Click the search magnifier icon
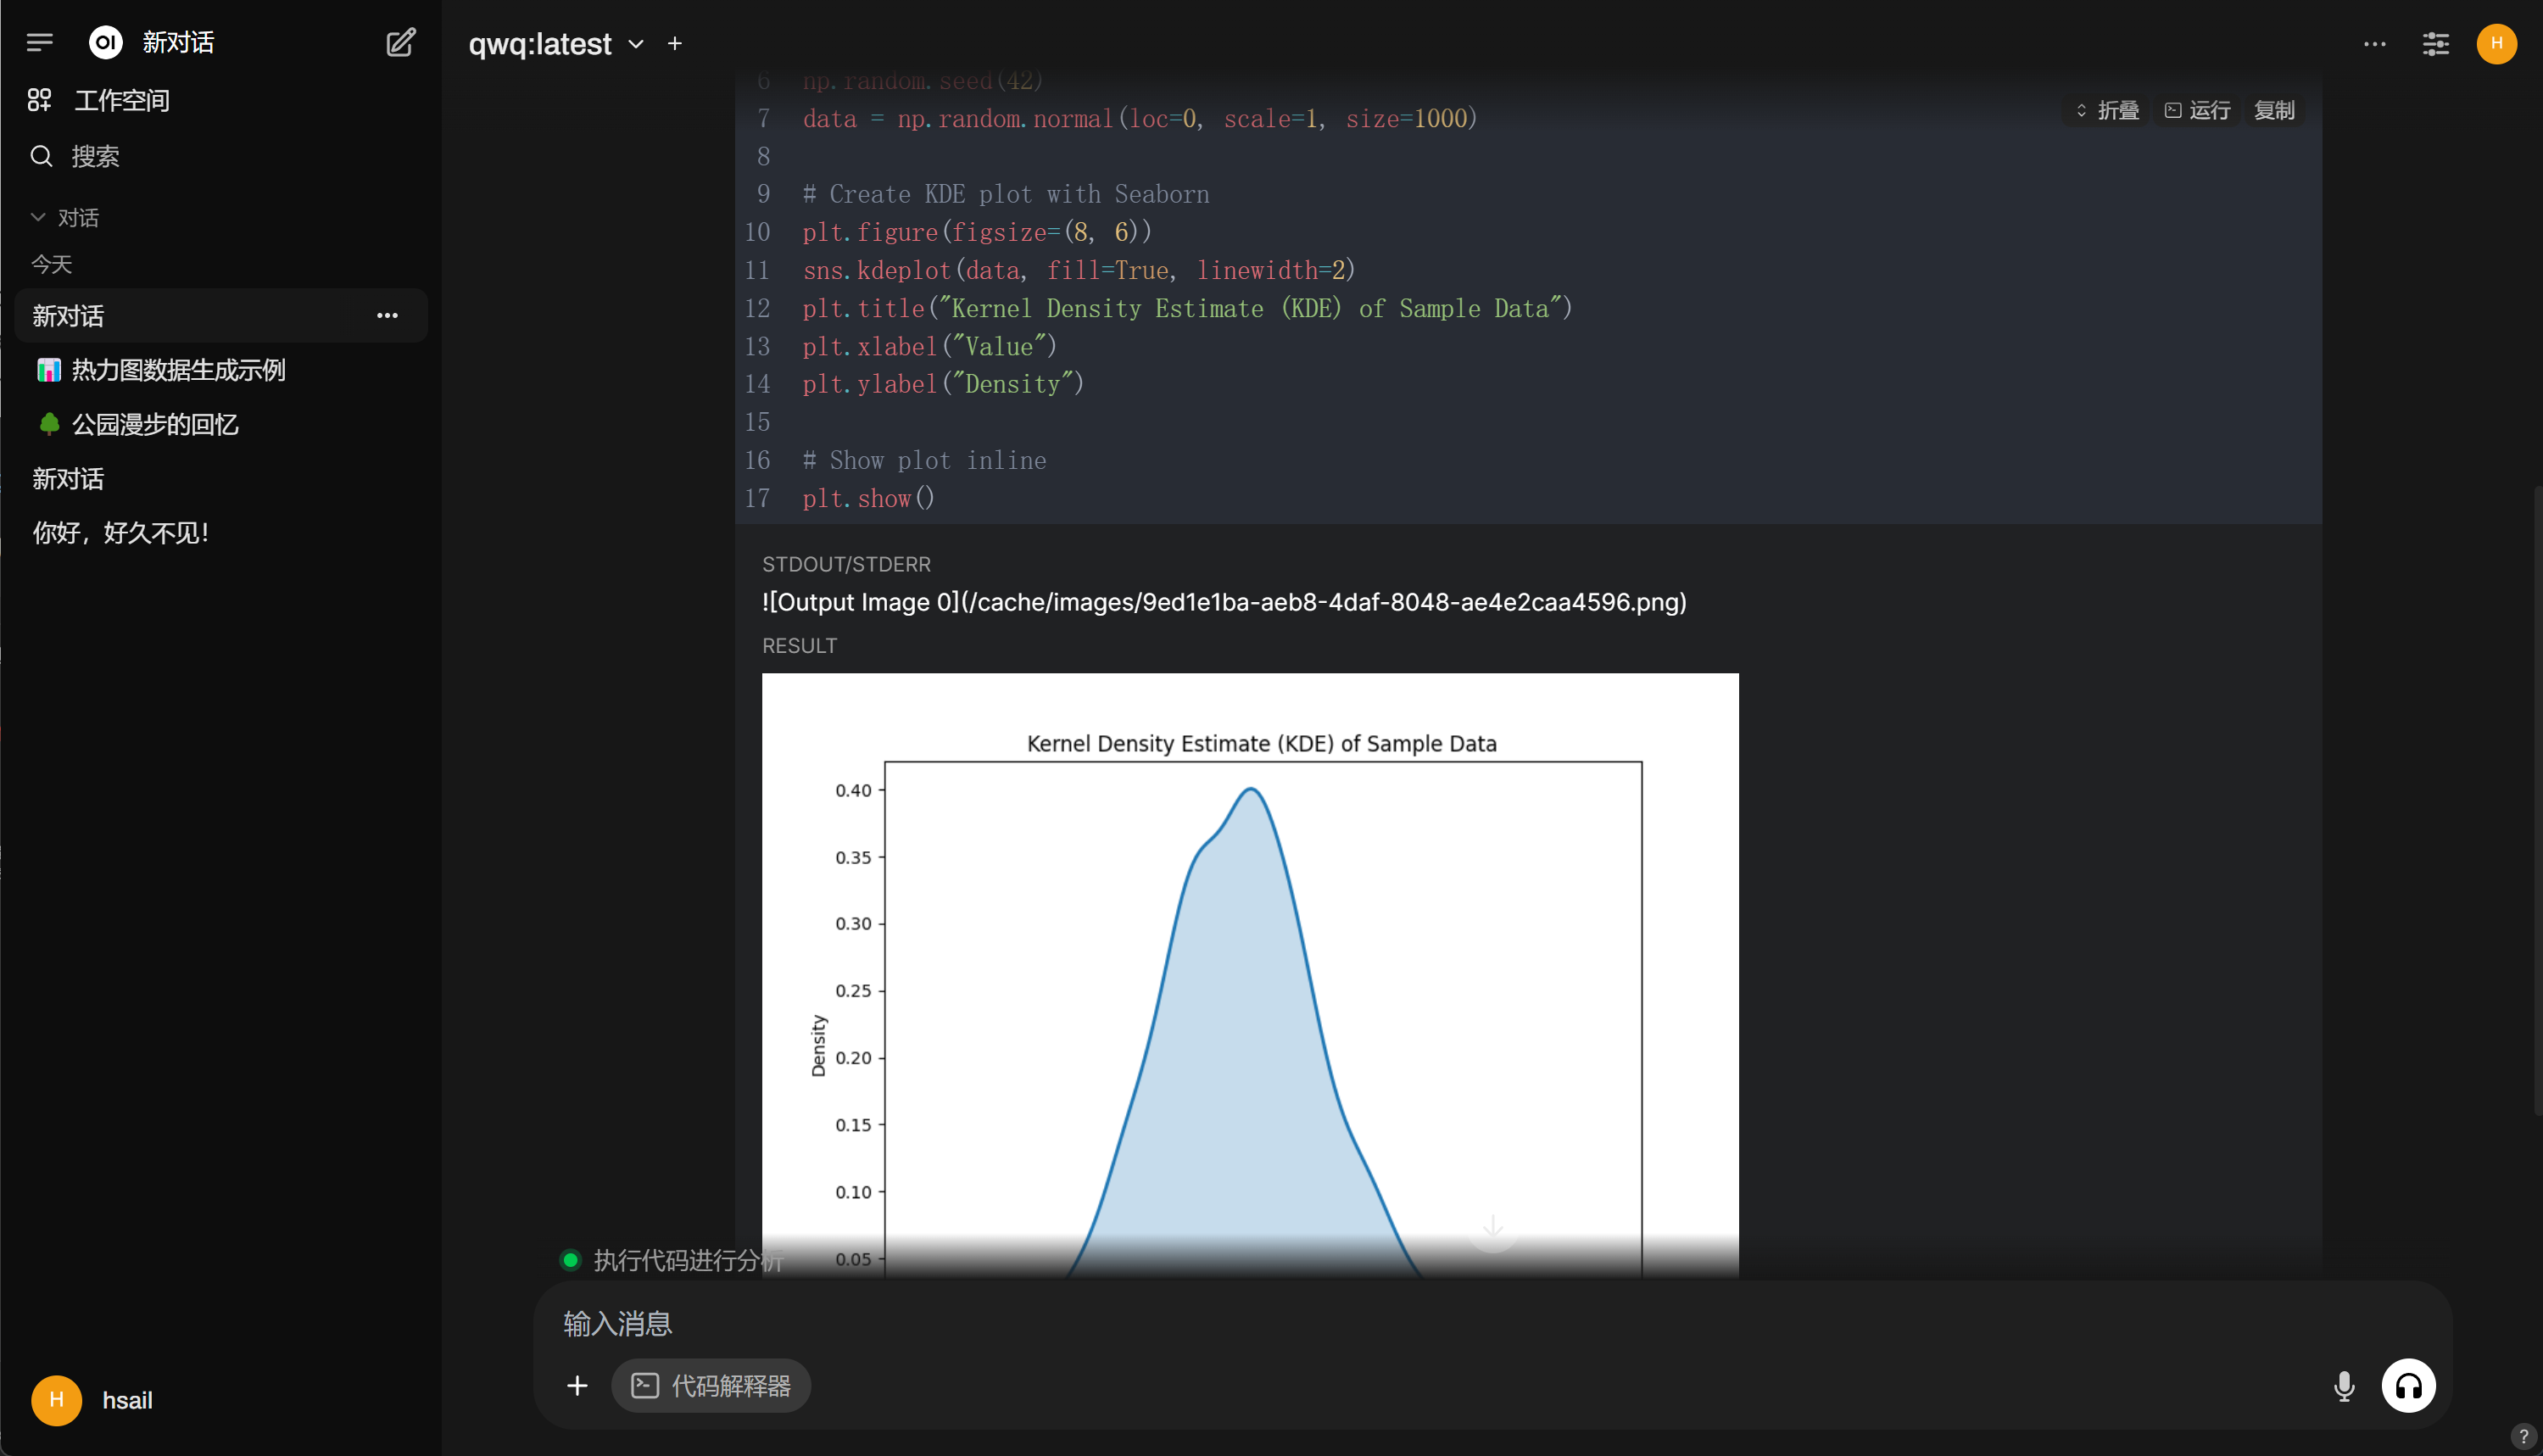2543x1456 pixels. point(41,156)
